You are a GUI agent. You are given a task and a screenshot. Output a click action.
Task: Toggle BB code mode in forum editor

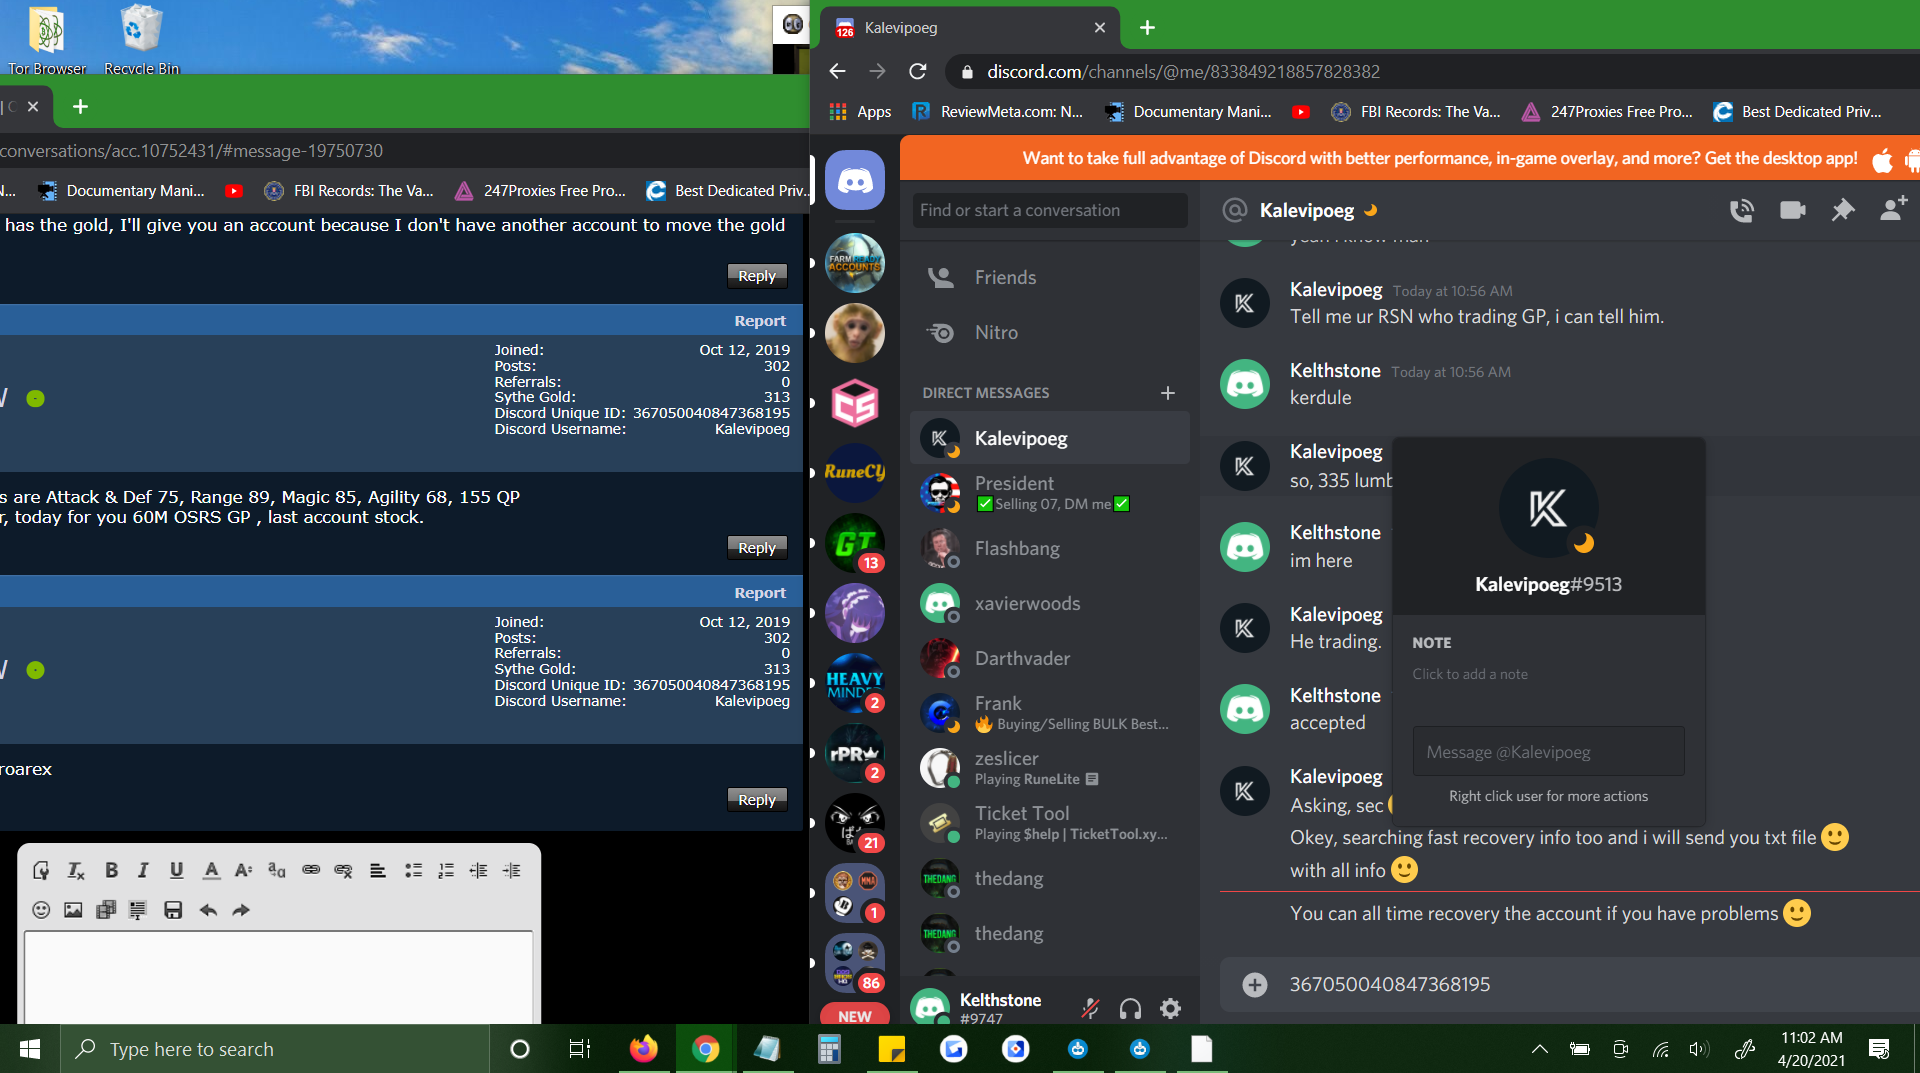tap(41, 871)
